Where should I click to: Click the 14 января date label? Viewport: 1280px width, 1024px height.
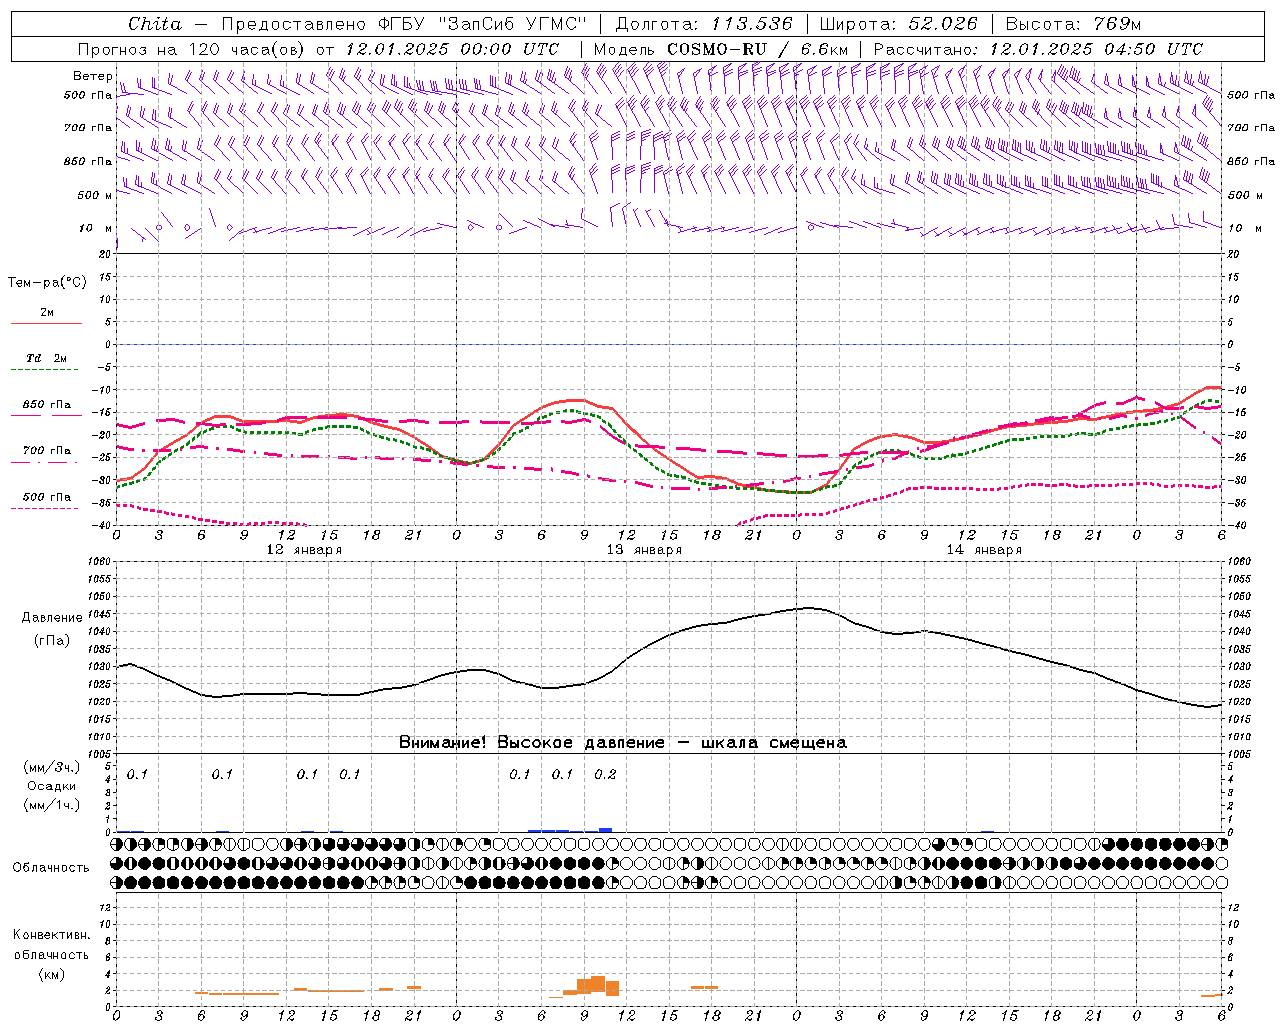[984, 550]
